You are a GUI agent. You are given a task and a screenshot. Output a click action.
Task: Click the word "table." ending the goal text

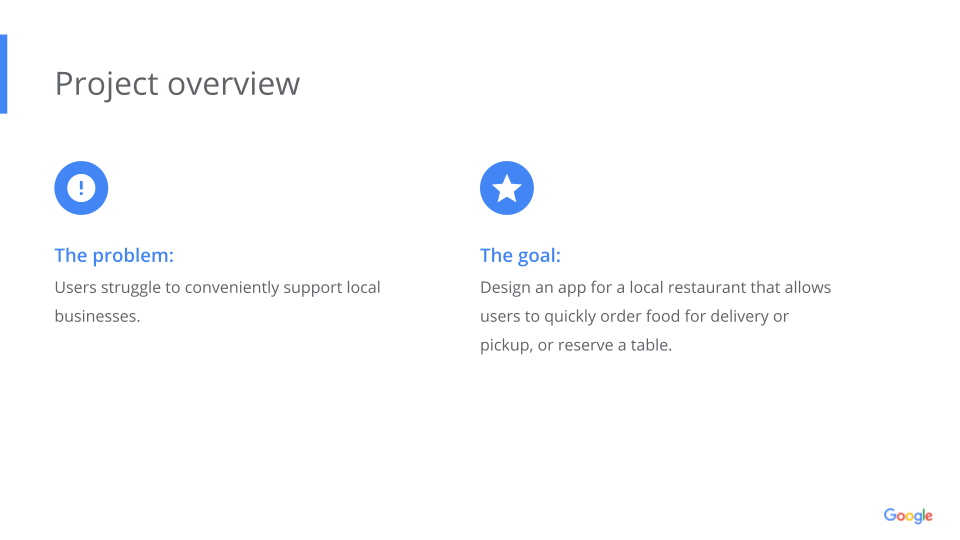click(x=650, y=346)
